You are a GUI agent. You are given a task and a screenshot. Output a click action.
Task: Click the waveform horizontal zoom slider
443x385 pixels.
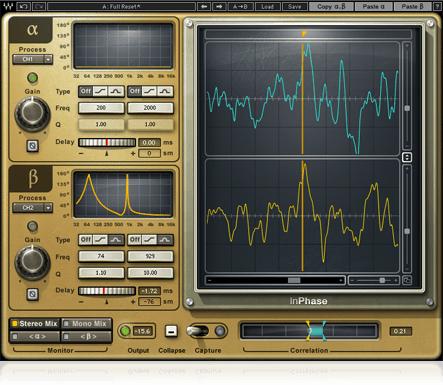click(374, 280)
